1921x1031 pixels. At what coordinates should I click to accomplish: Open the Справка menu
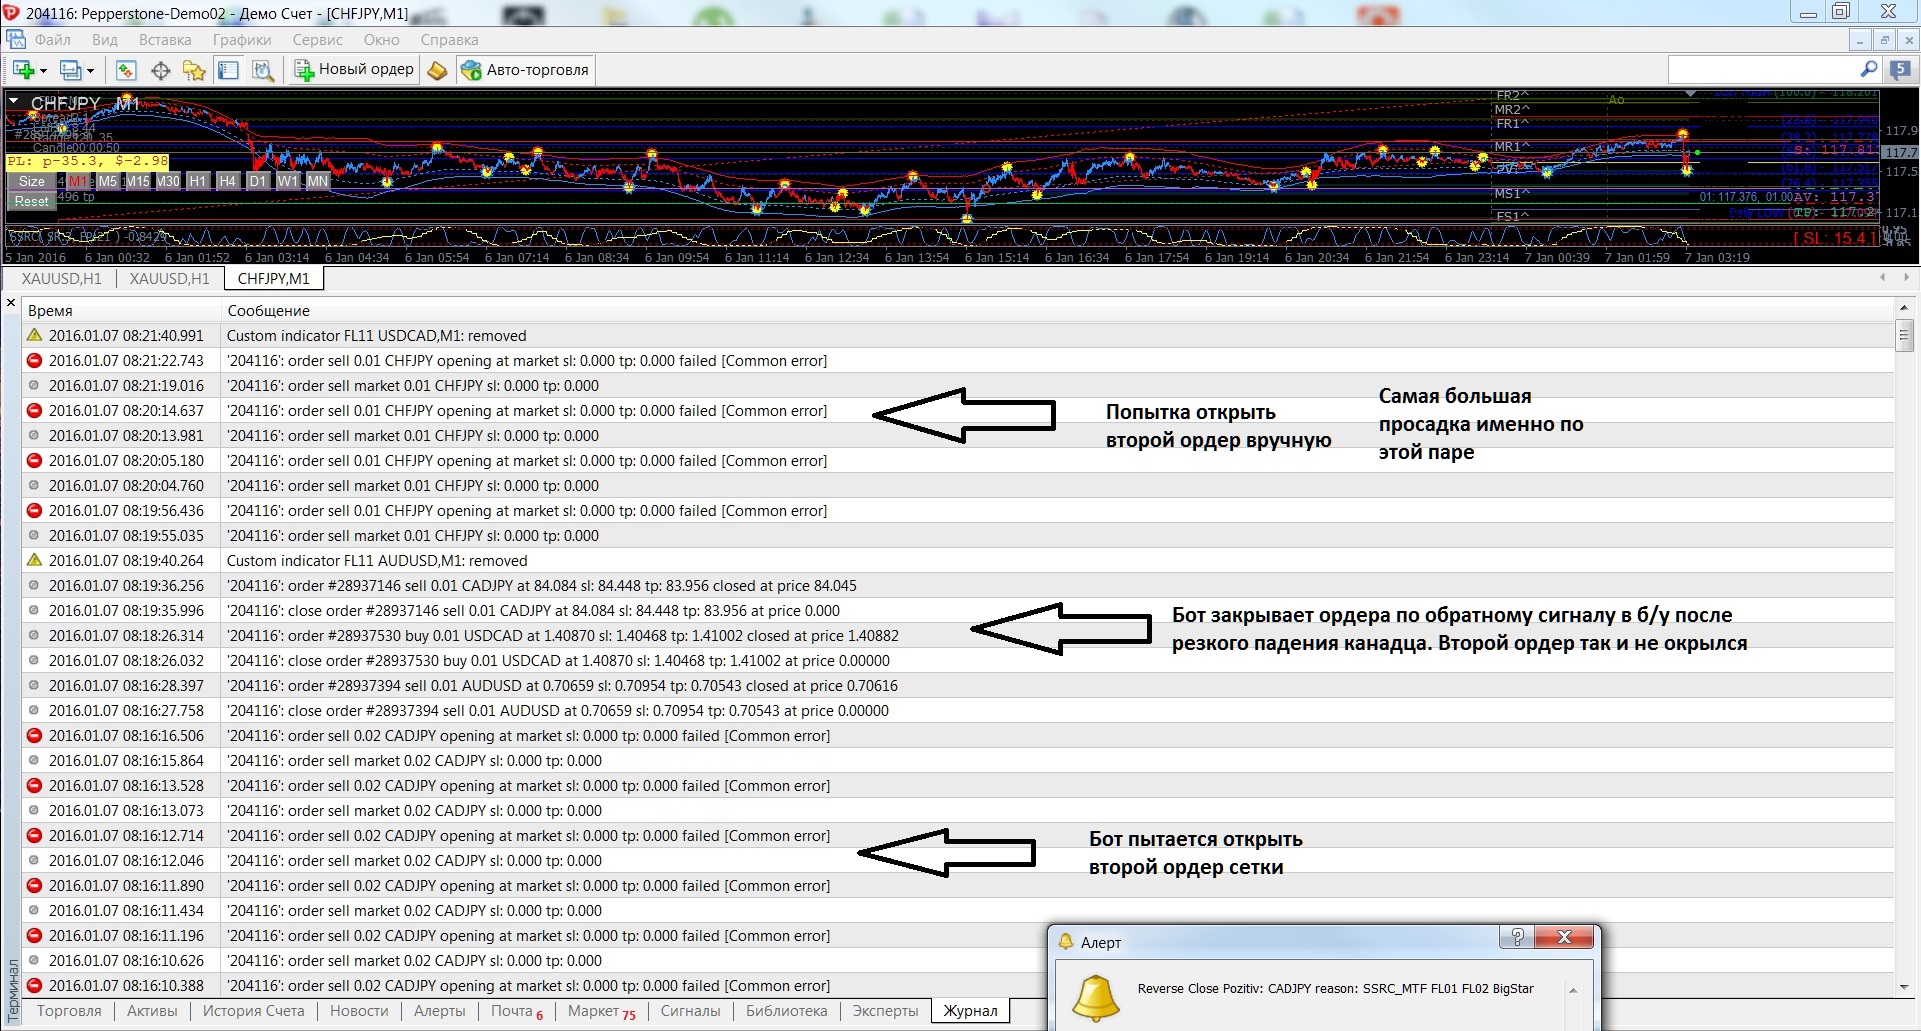click(x=449, y=40)
